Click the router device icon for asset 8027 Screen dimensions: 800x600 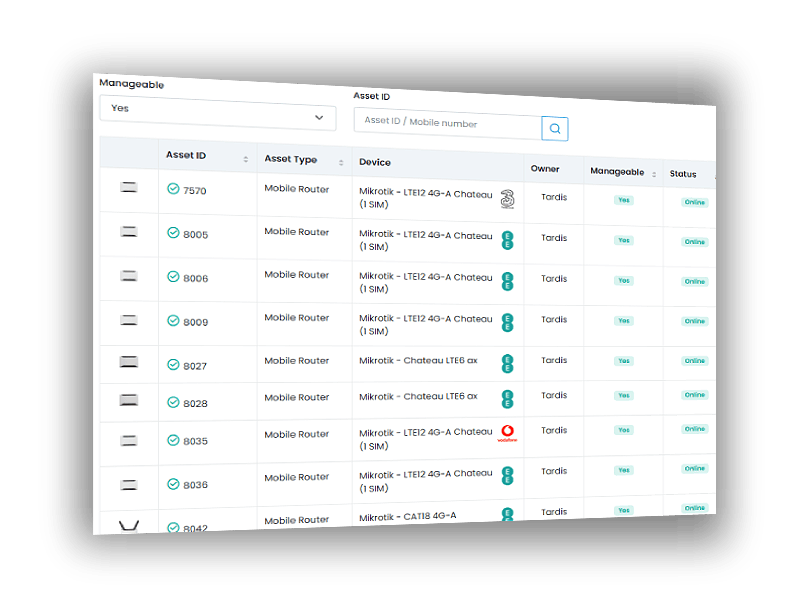tap(129, 362)
